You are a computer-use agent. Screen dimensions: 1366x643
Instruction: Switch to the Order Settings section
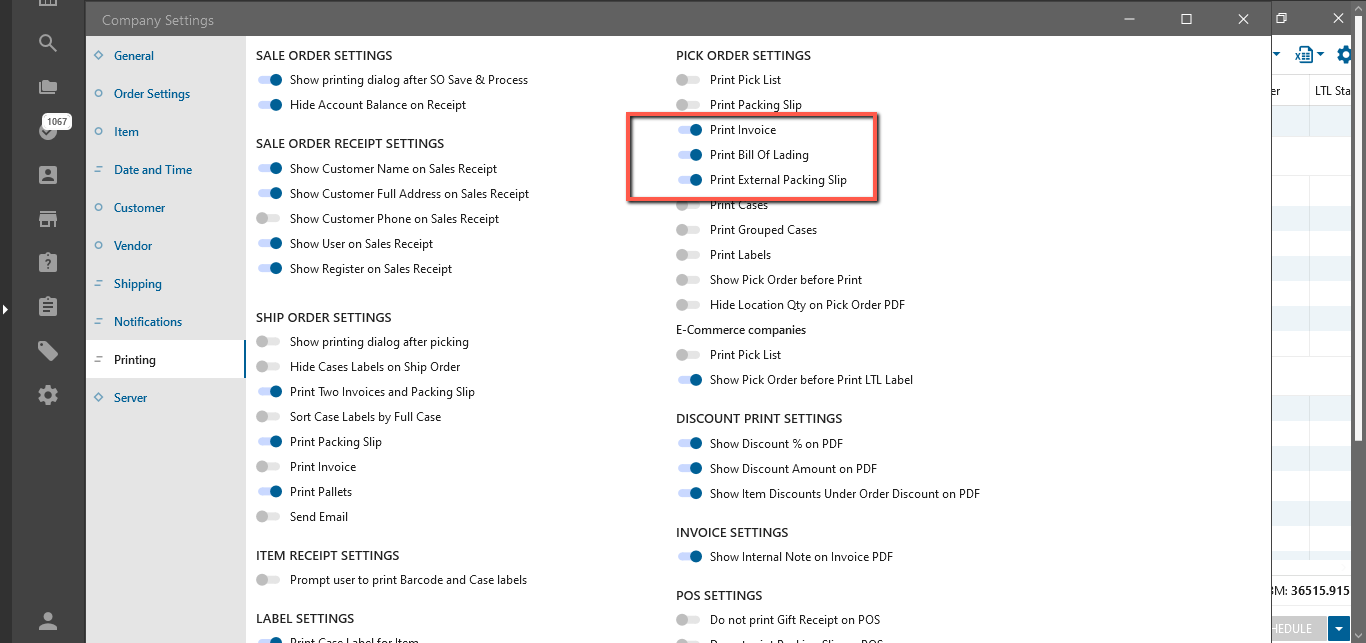point(151,94)
